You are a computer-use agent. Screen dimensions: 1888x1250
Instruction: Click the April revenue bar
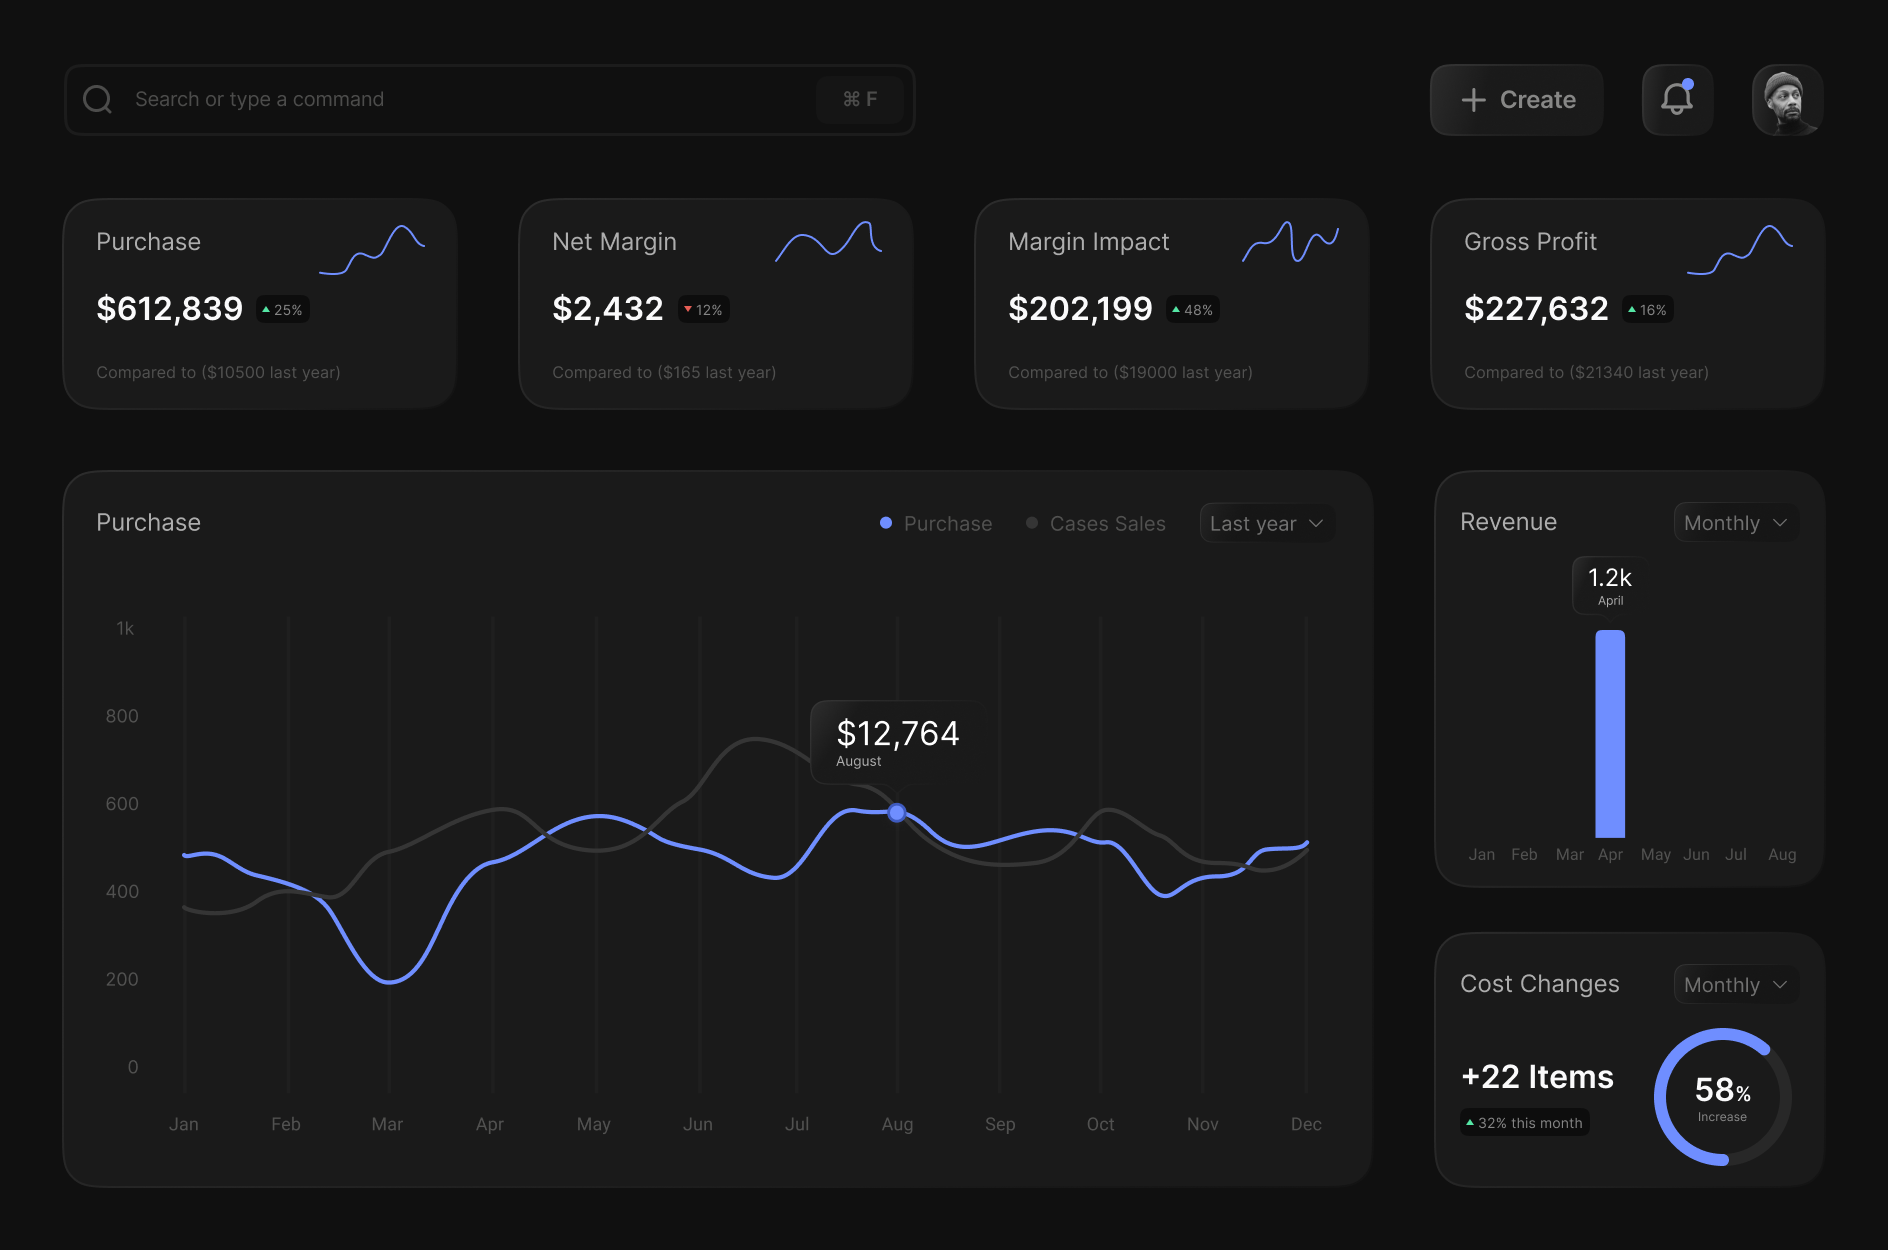(x=1610, y=733)
